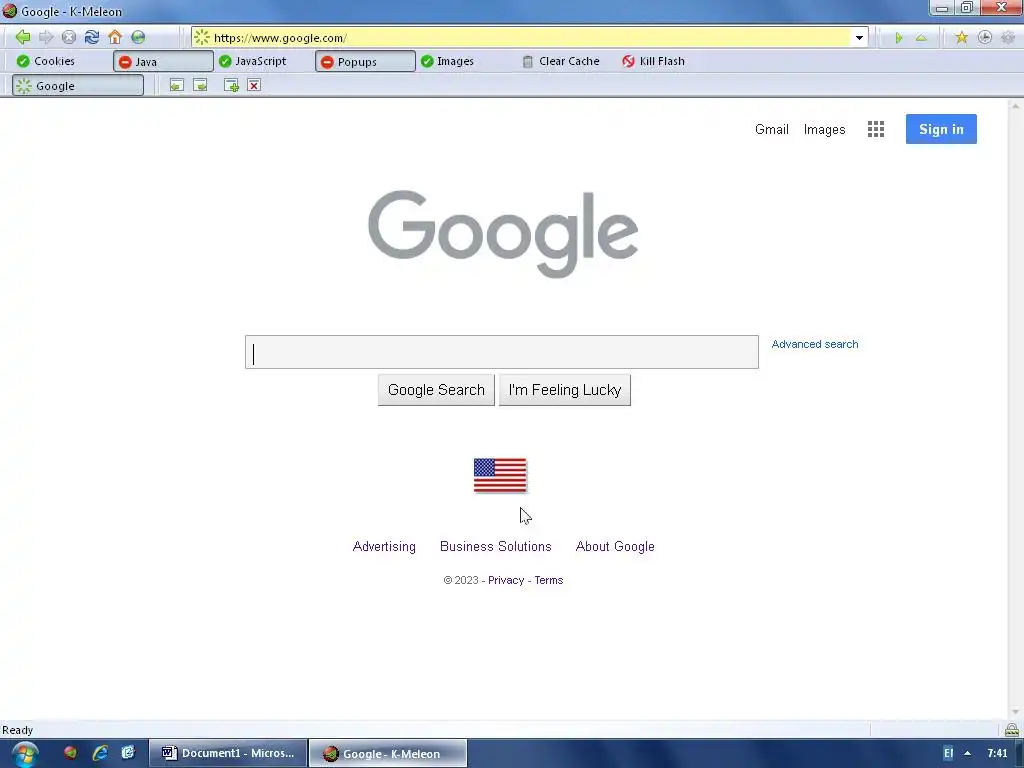This screenshot has height=768, width=1024.
Task: Open history with the clock icon
Action: [984, 37]
